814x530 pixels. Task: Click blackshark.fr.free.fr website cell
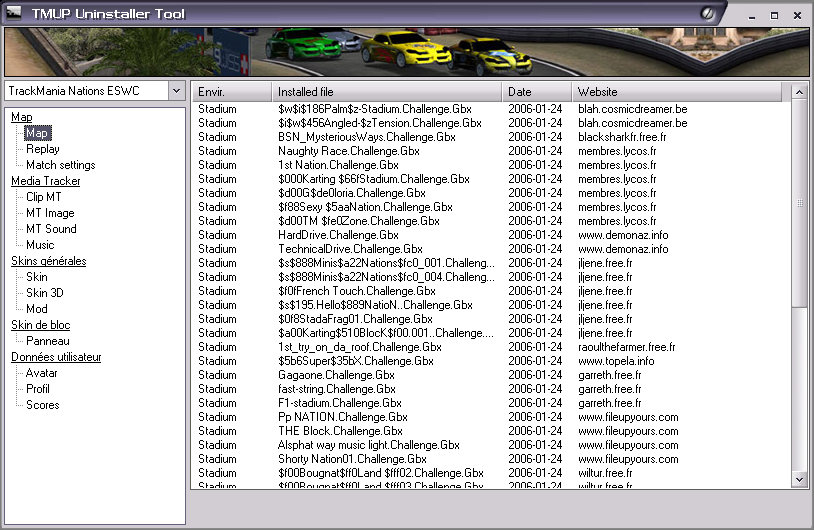coord(622,137)
